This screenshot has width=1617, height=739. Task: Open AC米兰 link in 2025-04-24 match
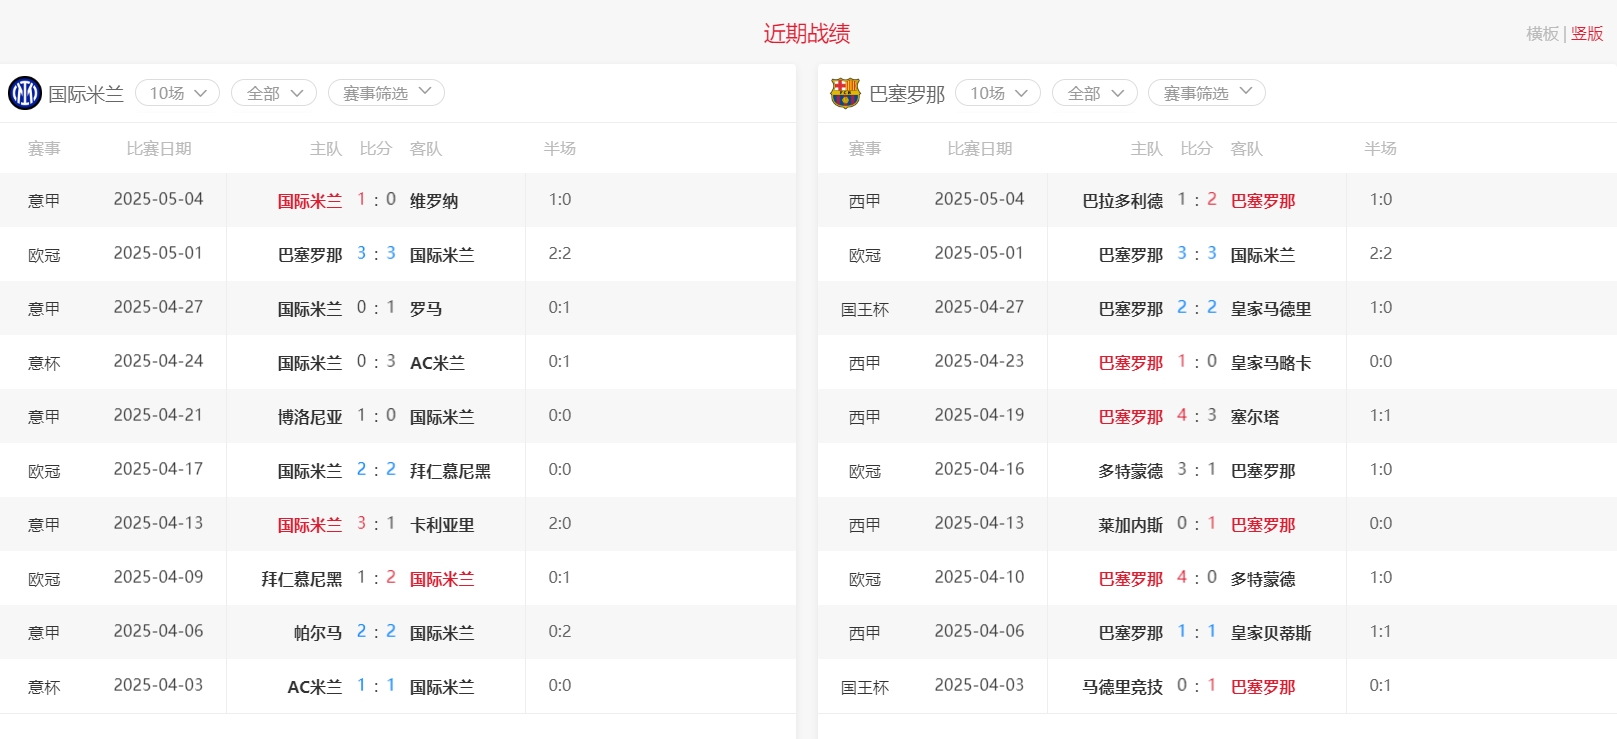click(x=437, y=363)
